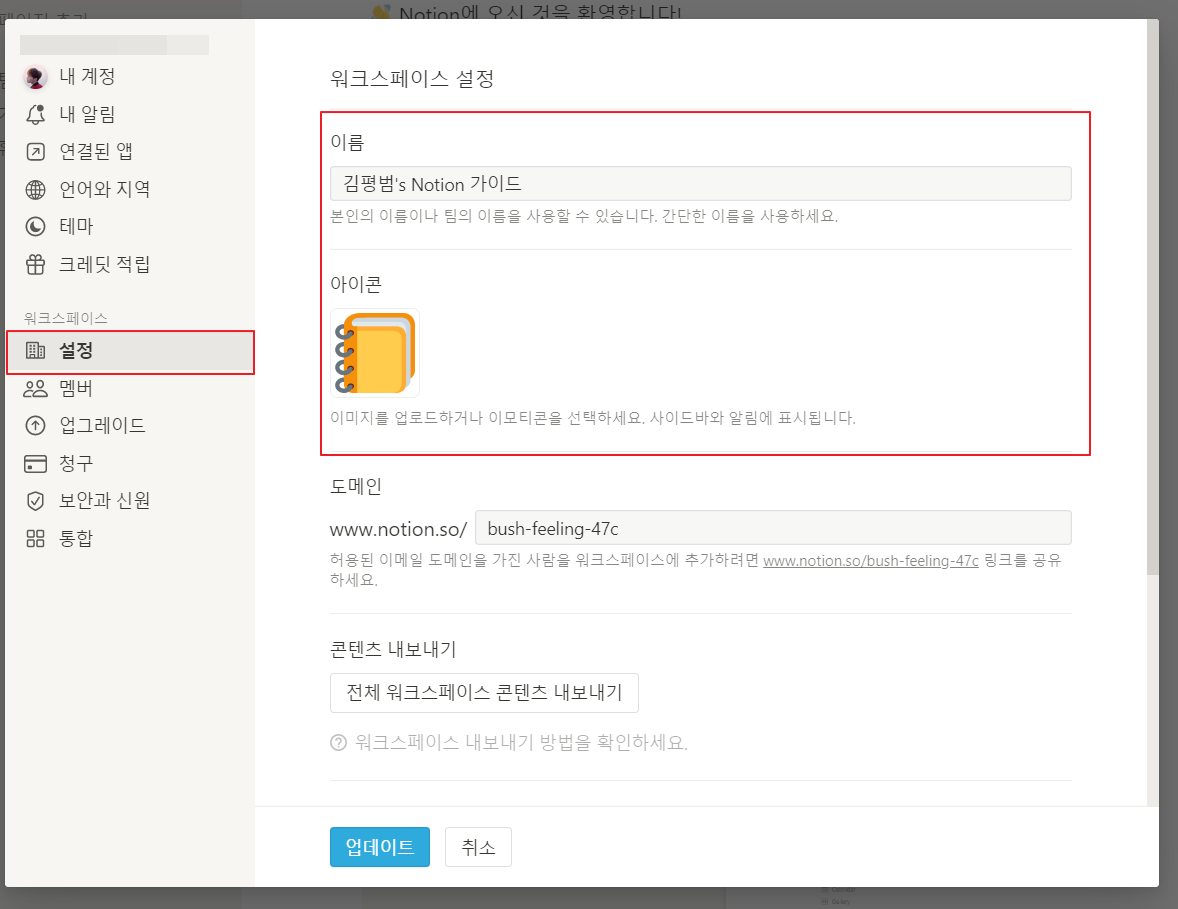Click the domain field bush-feeling-47c
The width and height of the screenshot is (1178, 909).
pyautogui.click(x=773, y=528)
